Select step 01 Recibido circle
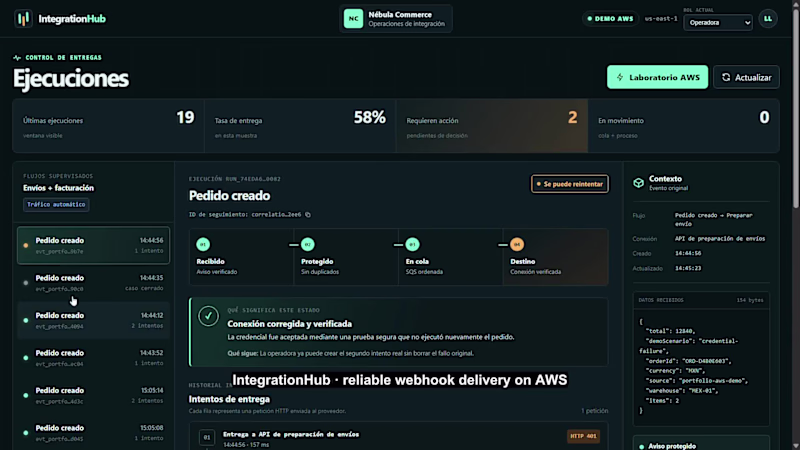The image size is (800, 450). click(203, 244)
